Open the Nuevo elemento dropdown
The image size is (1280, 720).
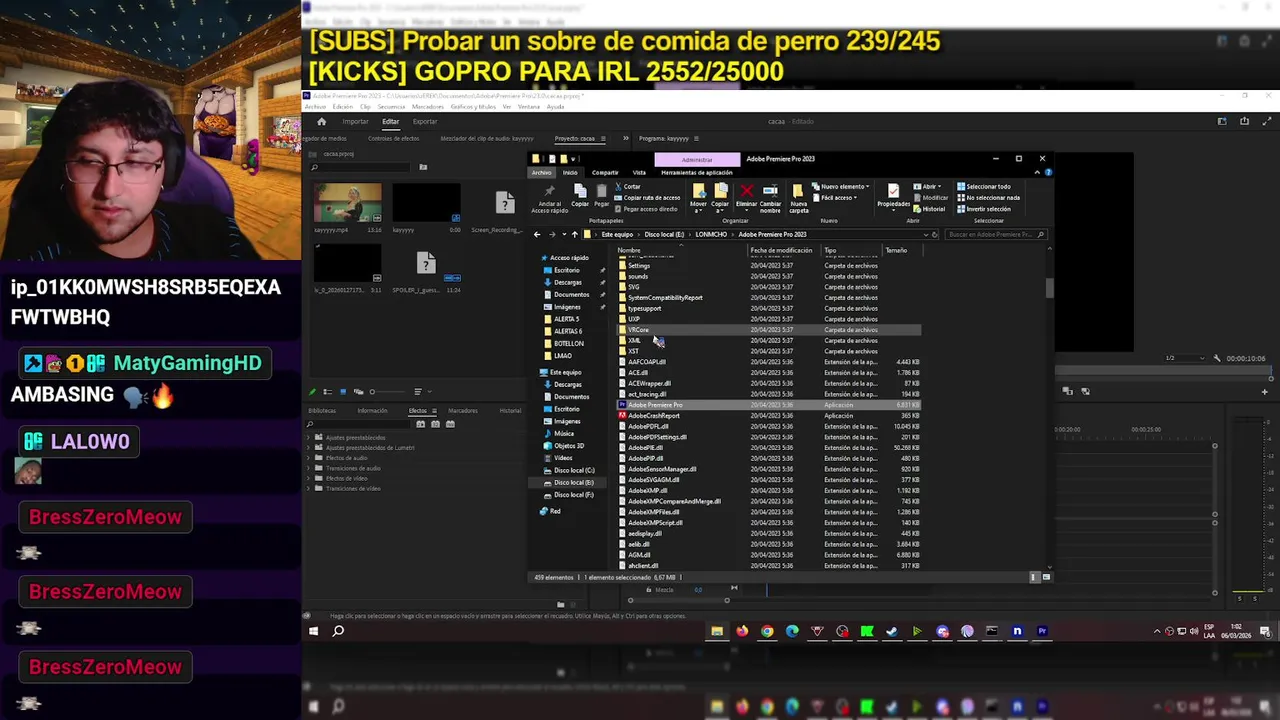[840, 187]
